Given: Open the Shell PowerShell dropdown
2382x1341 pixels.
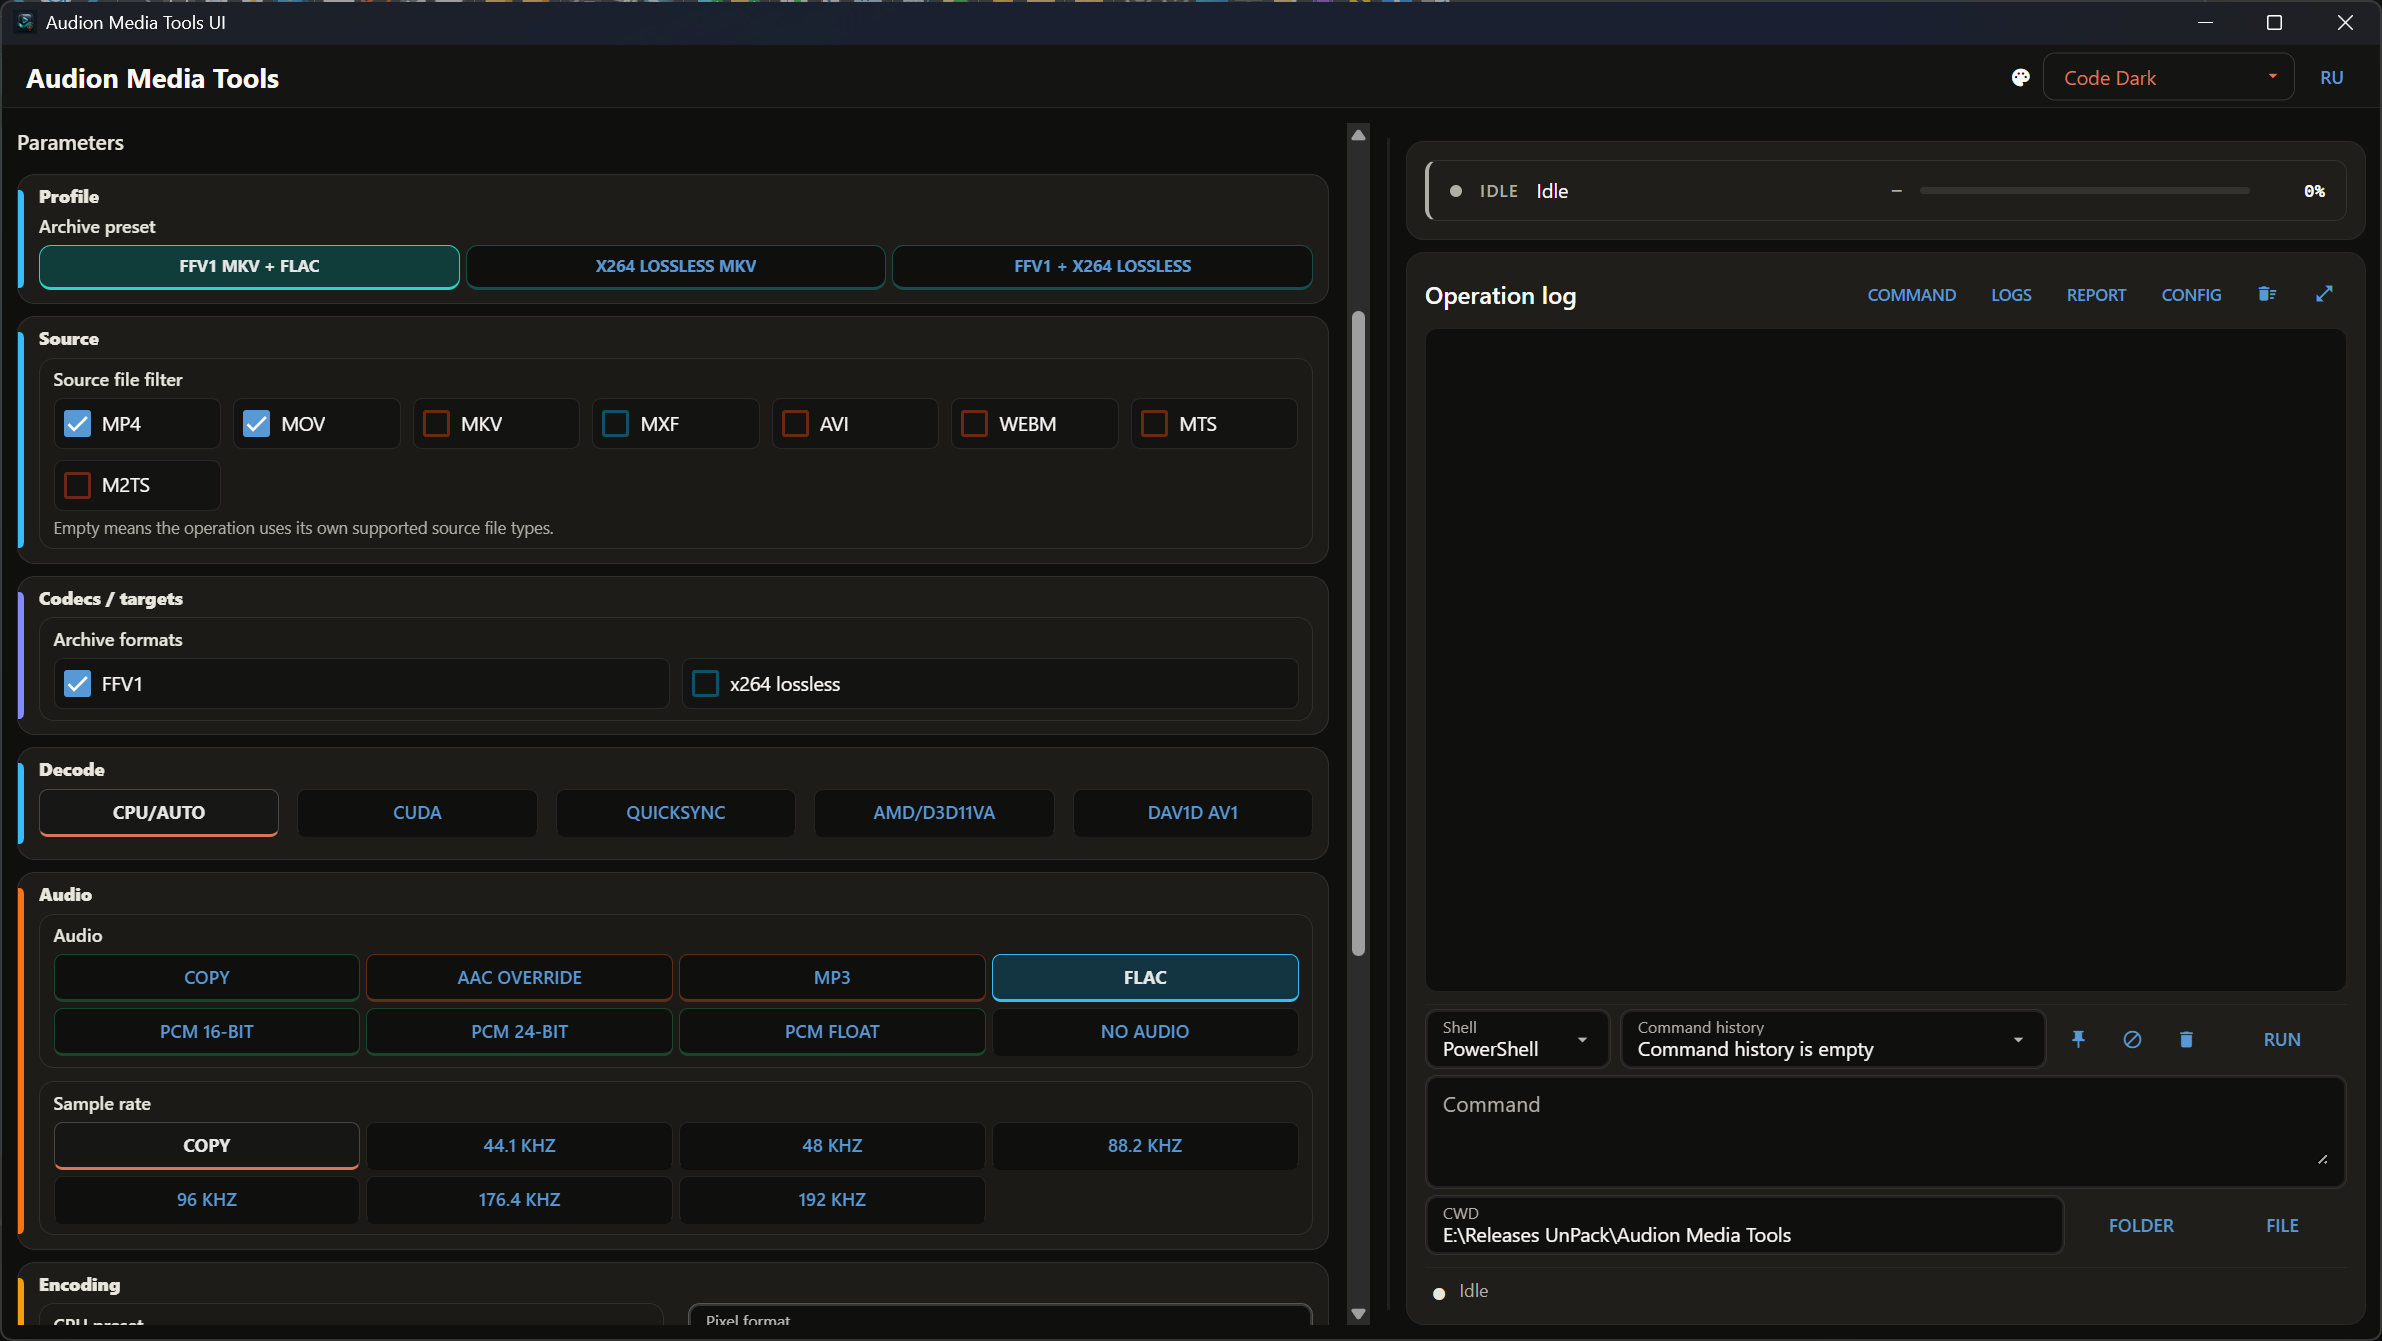Looking at the screenshot, I should [1516, 1039].
